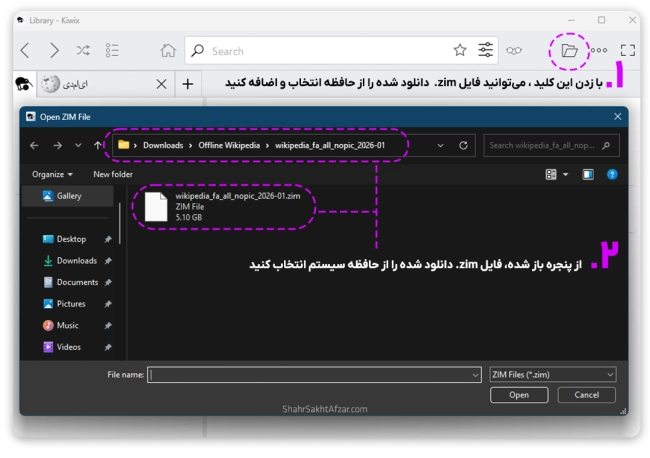This screenshot has width=650, height=458.
Task: Unpin Documents using its pin icon
Action: [108, 282]
